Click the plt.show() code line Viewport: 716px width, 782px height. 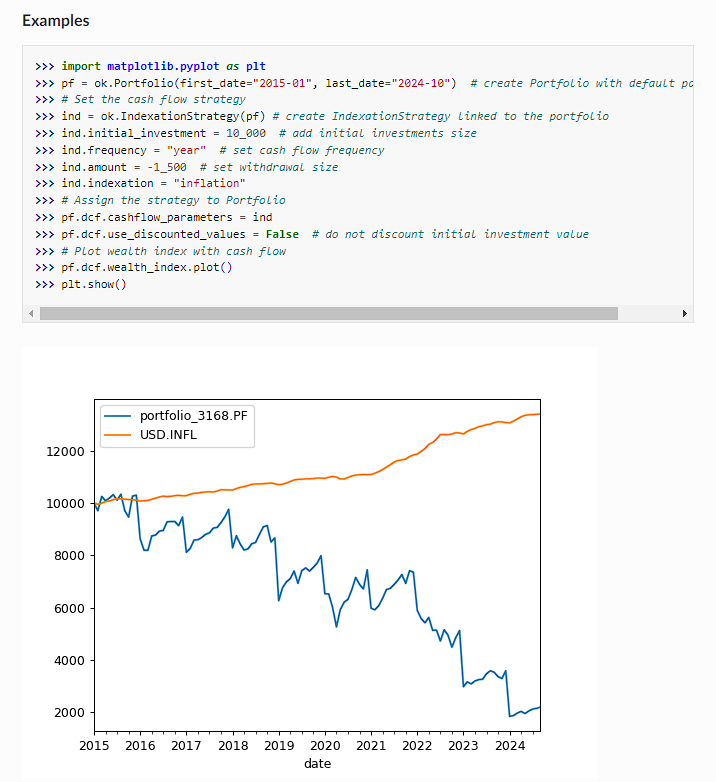tap(94, 285)
